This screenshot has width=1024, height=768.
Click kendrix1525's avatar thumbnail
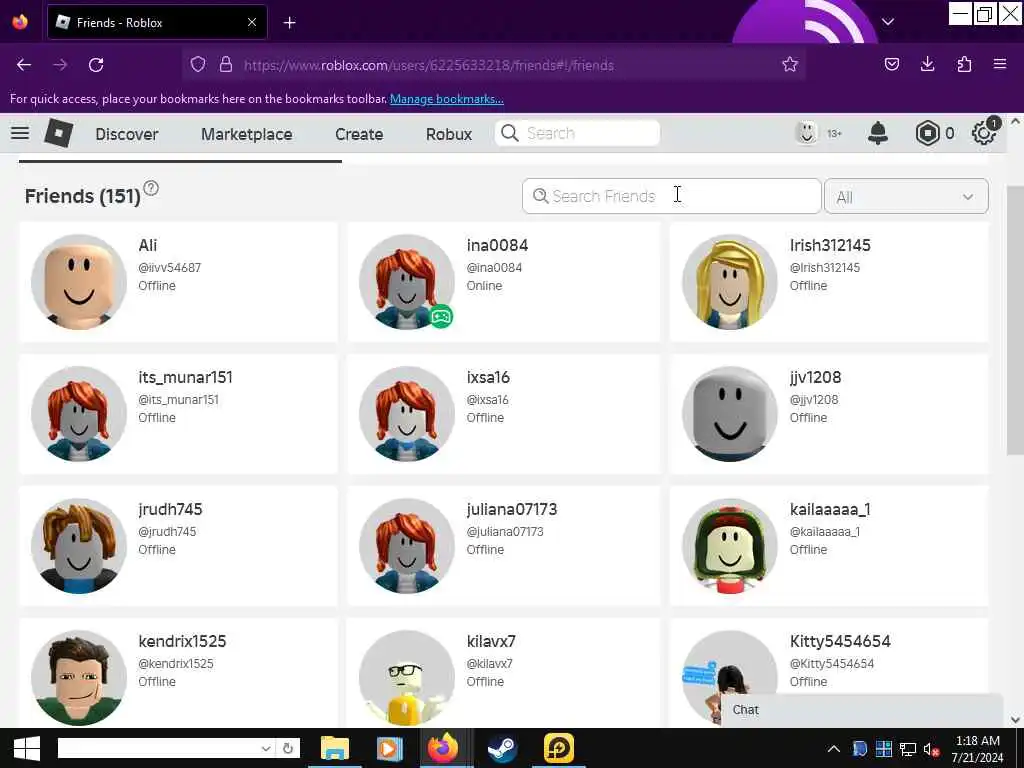(x=79, y=678)
